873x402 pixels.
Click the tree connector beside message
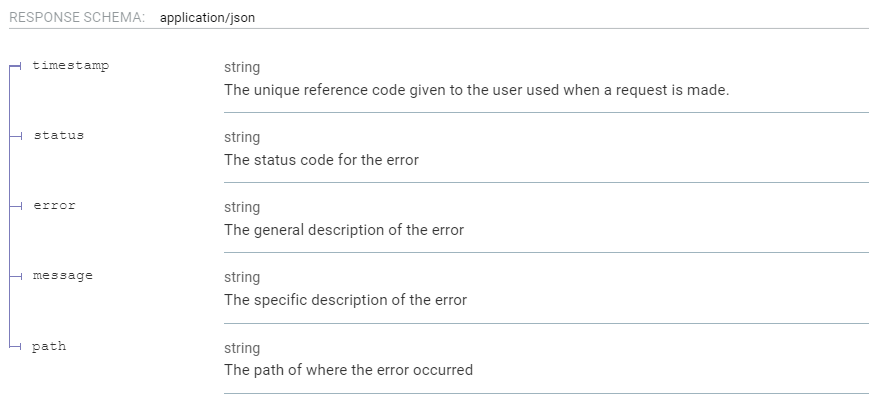tap(15, 276)
